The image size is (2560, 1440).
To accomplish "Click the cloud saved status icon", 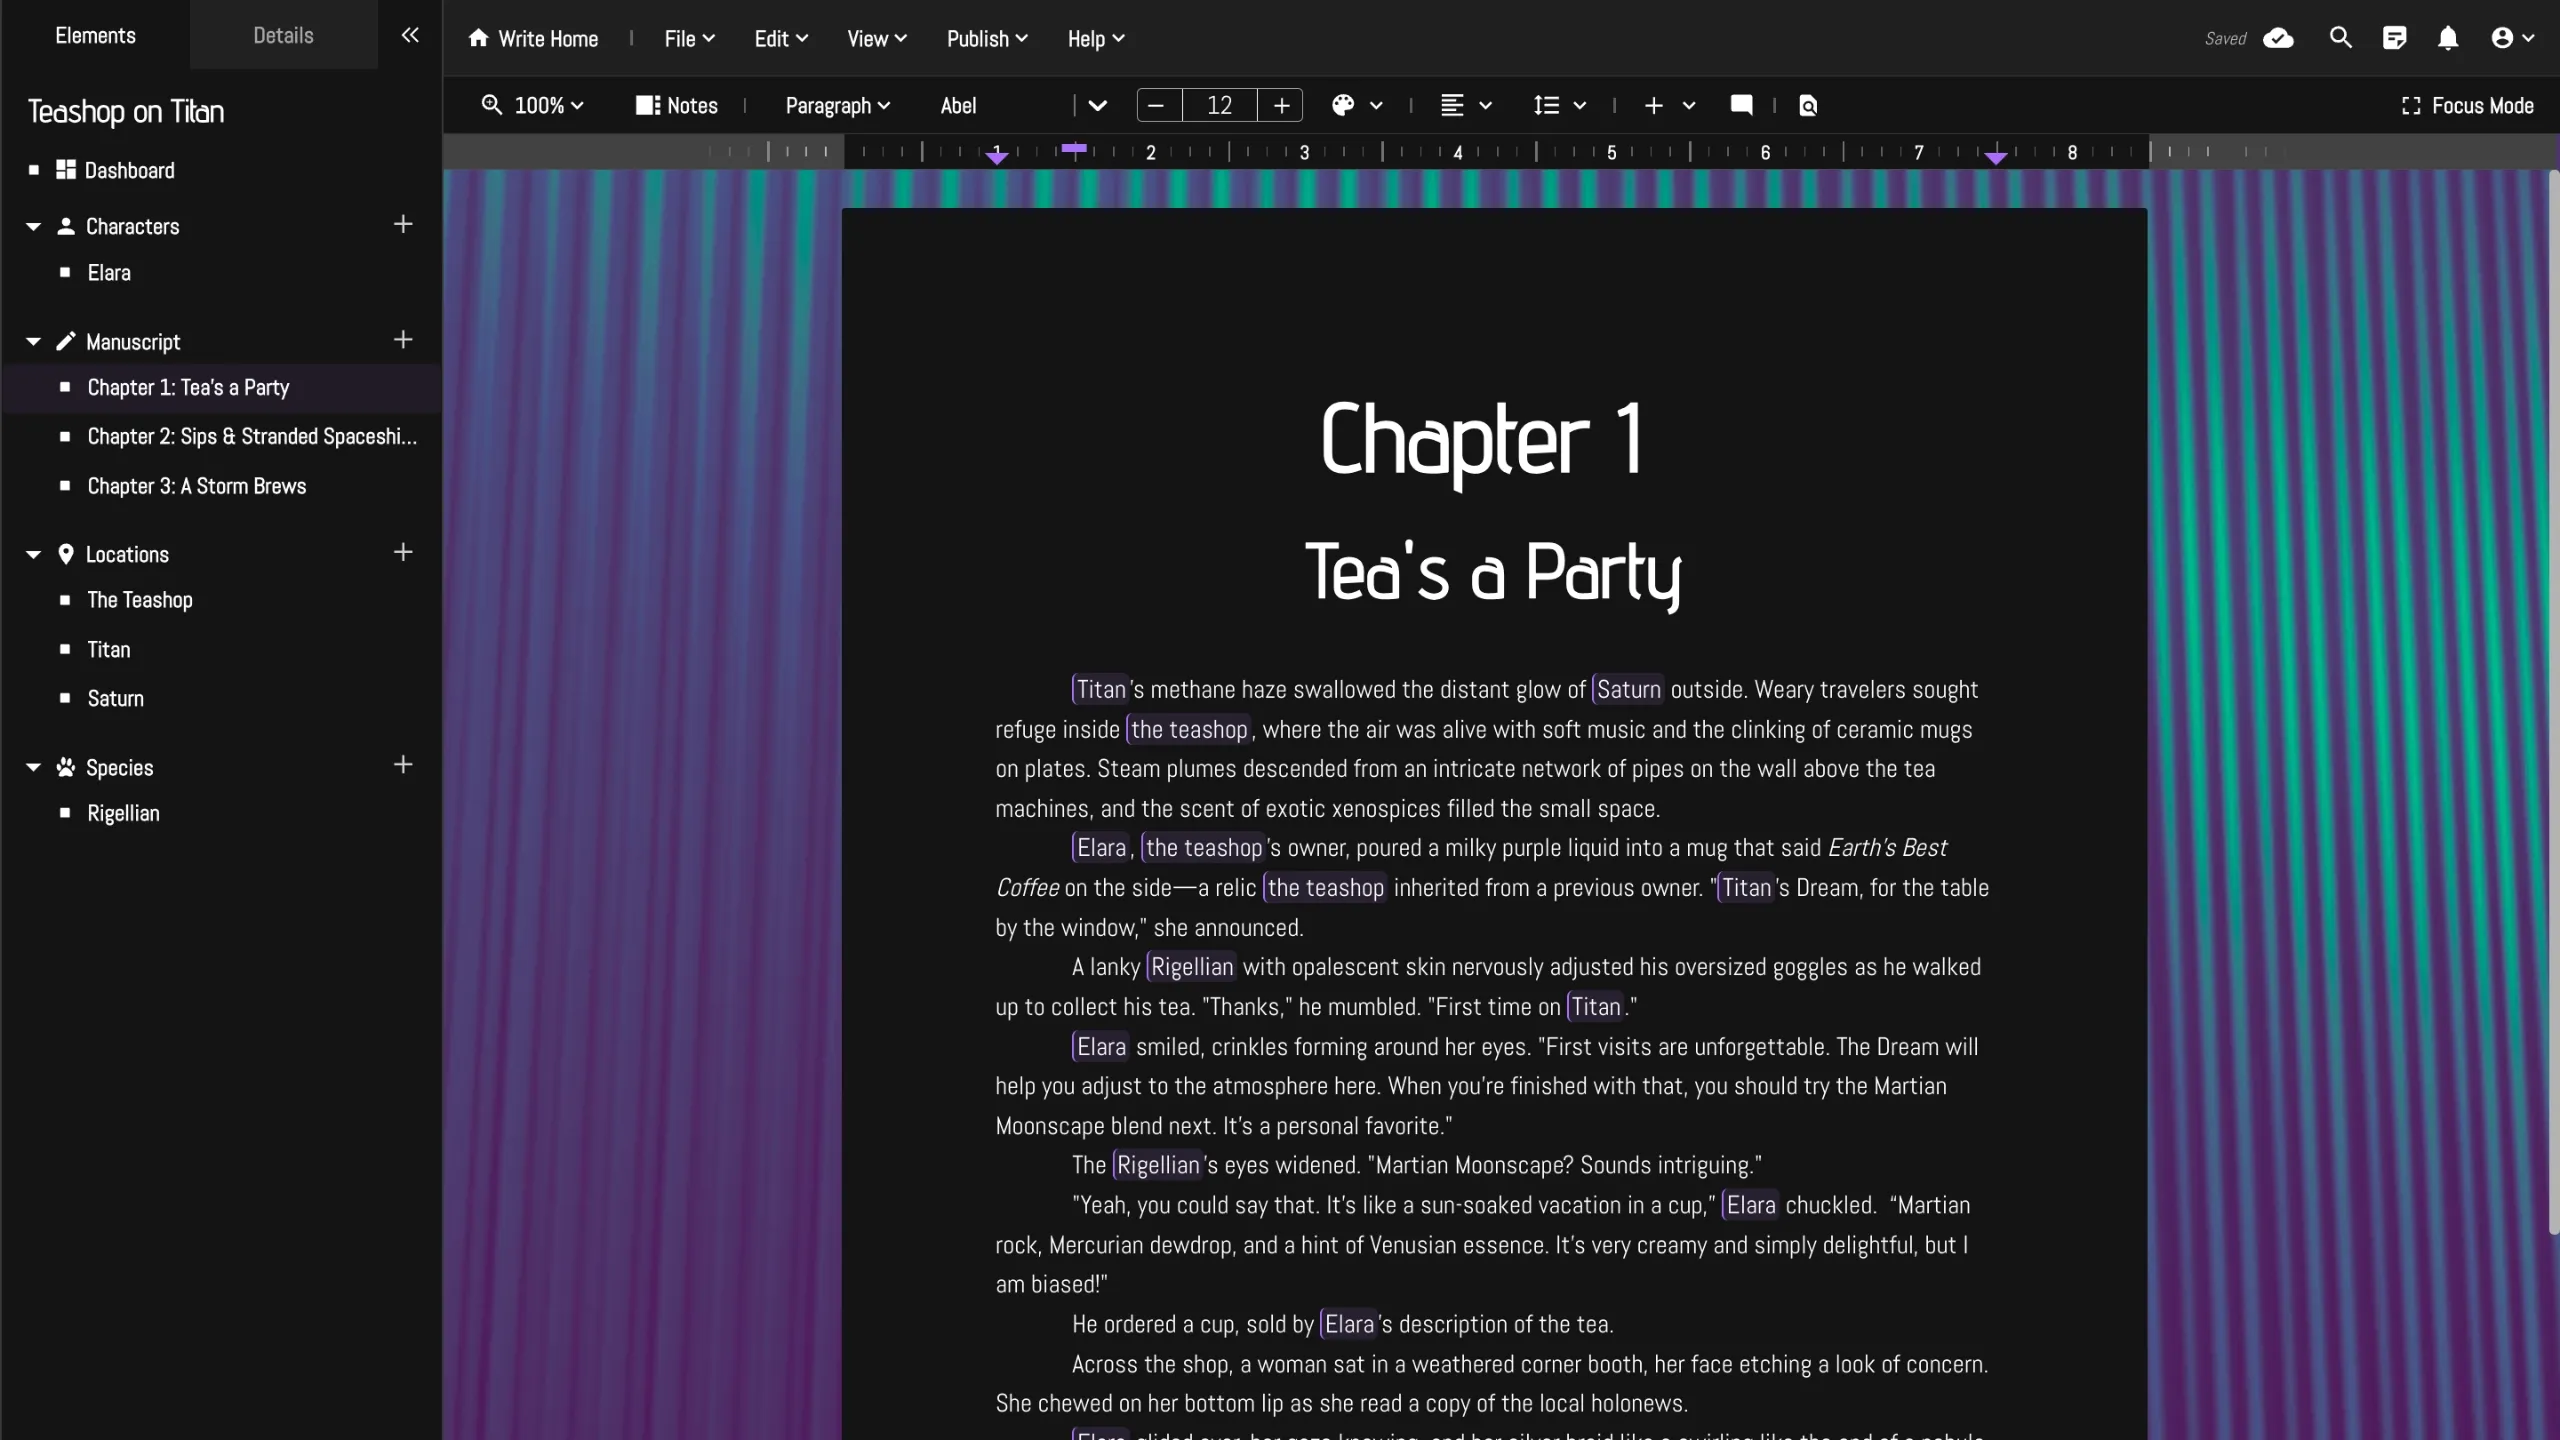I will pyautogui.click(x=2278, y=38).
